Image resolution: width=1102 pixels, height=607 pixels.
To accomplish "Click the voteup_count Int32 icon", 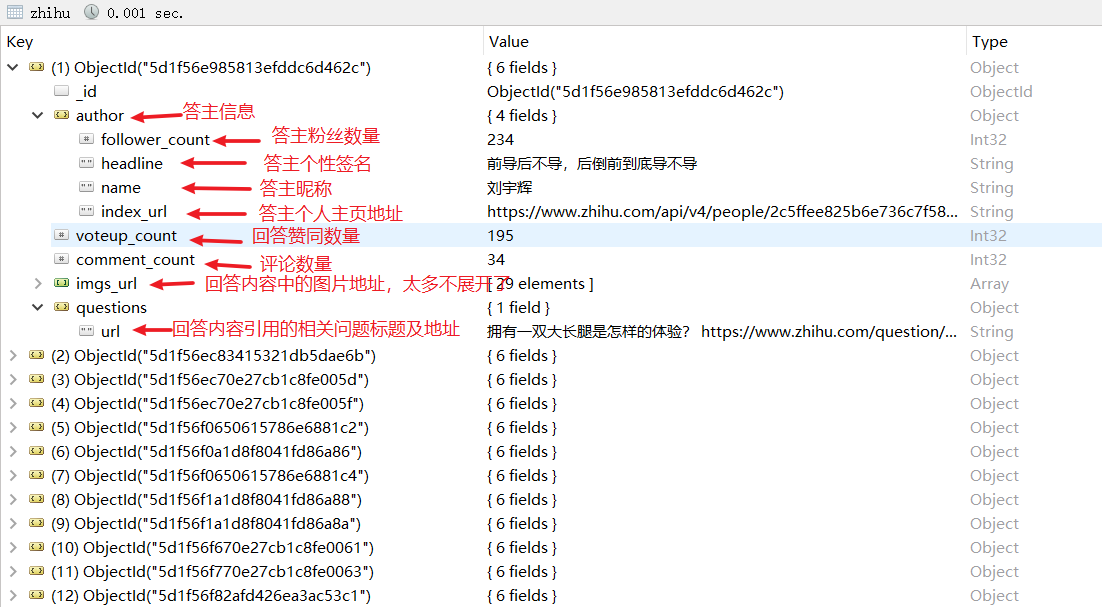I will click(x=62, y=235).
